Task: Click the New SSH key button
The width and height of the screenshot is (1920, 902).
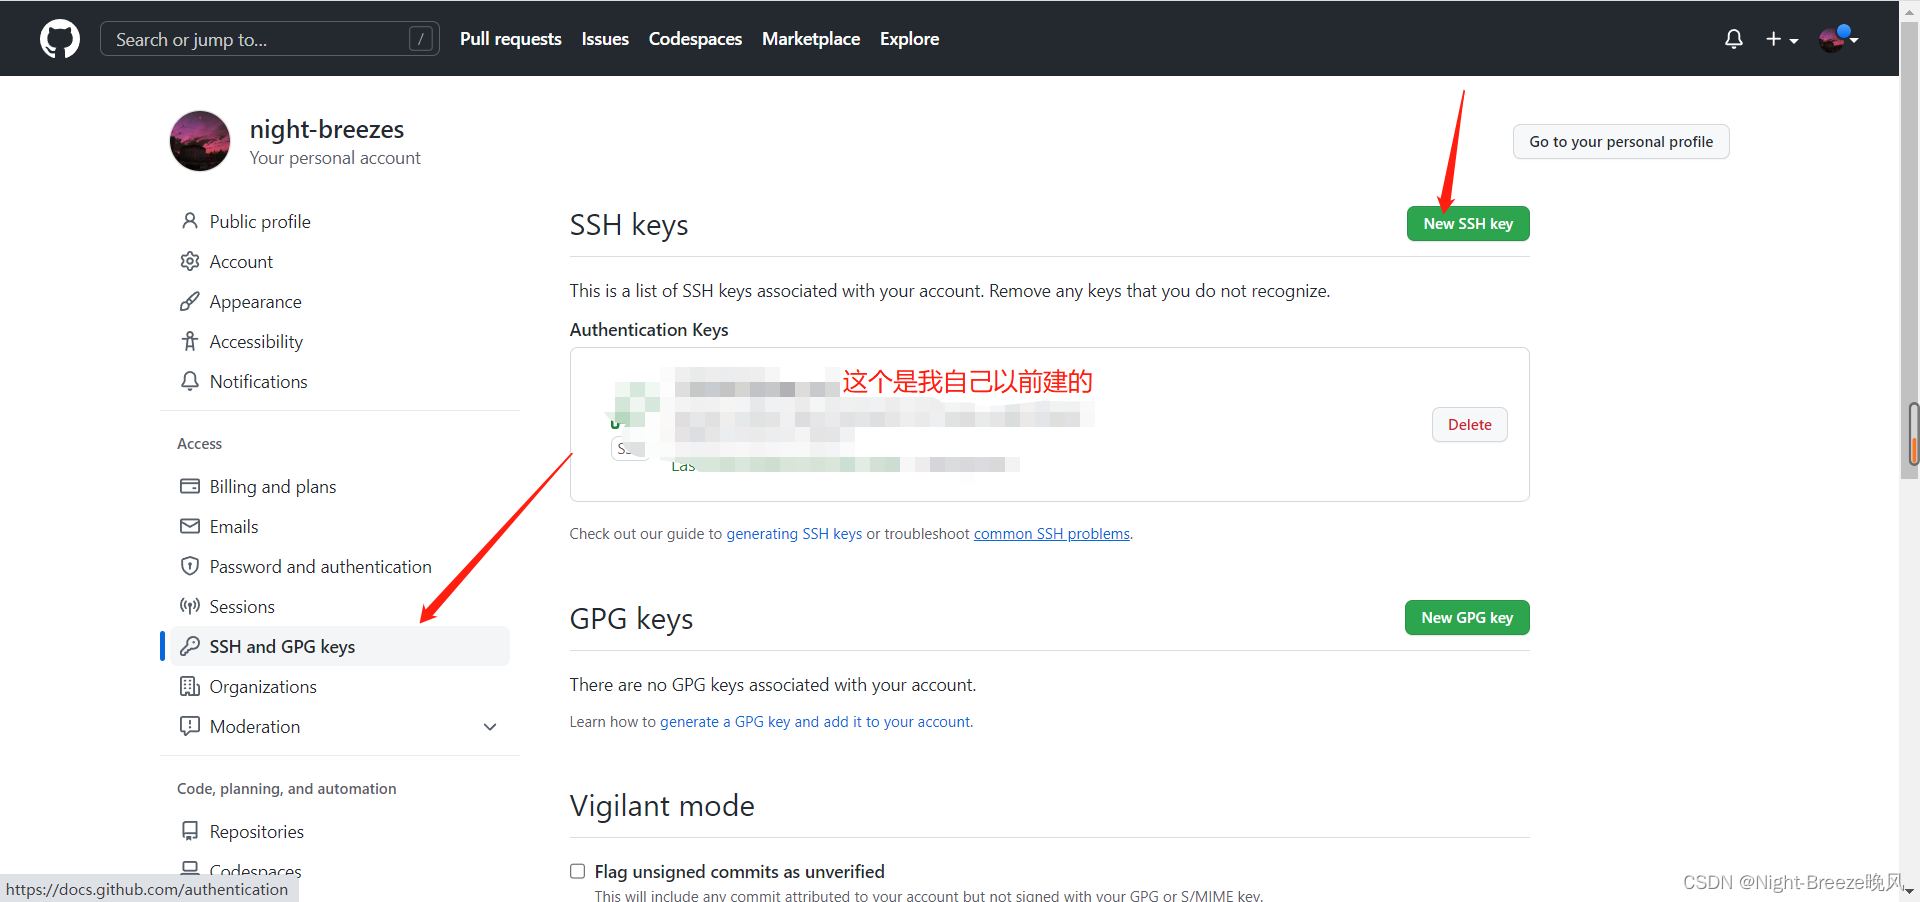Action: coord(1468,223)
